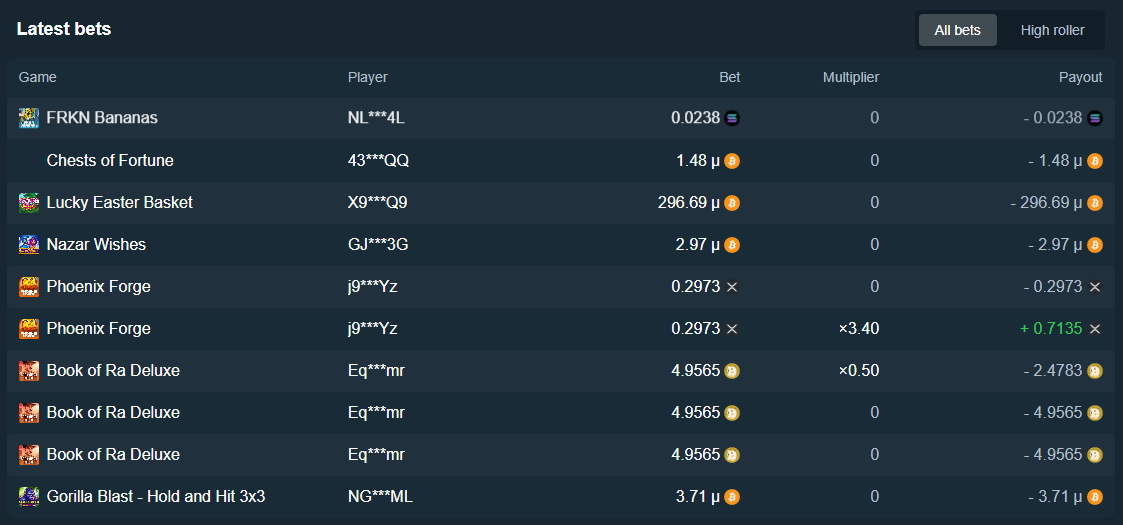Click player name NL***4L
This screenshot has width=1123, height=525.
[x=376, y=118]
